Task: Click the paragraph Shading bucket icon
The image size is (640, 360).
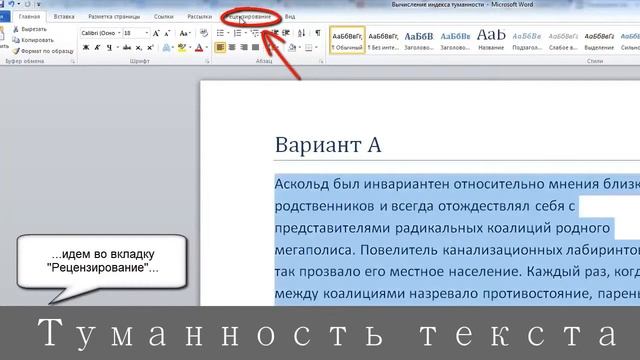Action: 292,48
